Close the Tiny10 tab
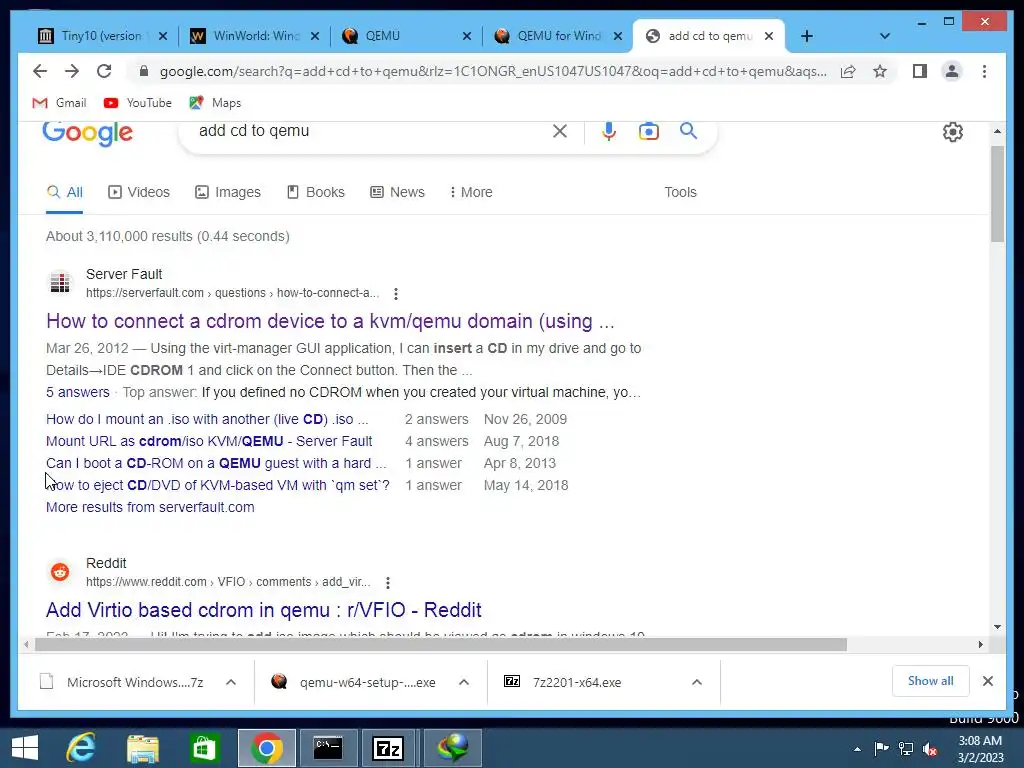 point(163,36)
